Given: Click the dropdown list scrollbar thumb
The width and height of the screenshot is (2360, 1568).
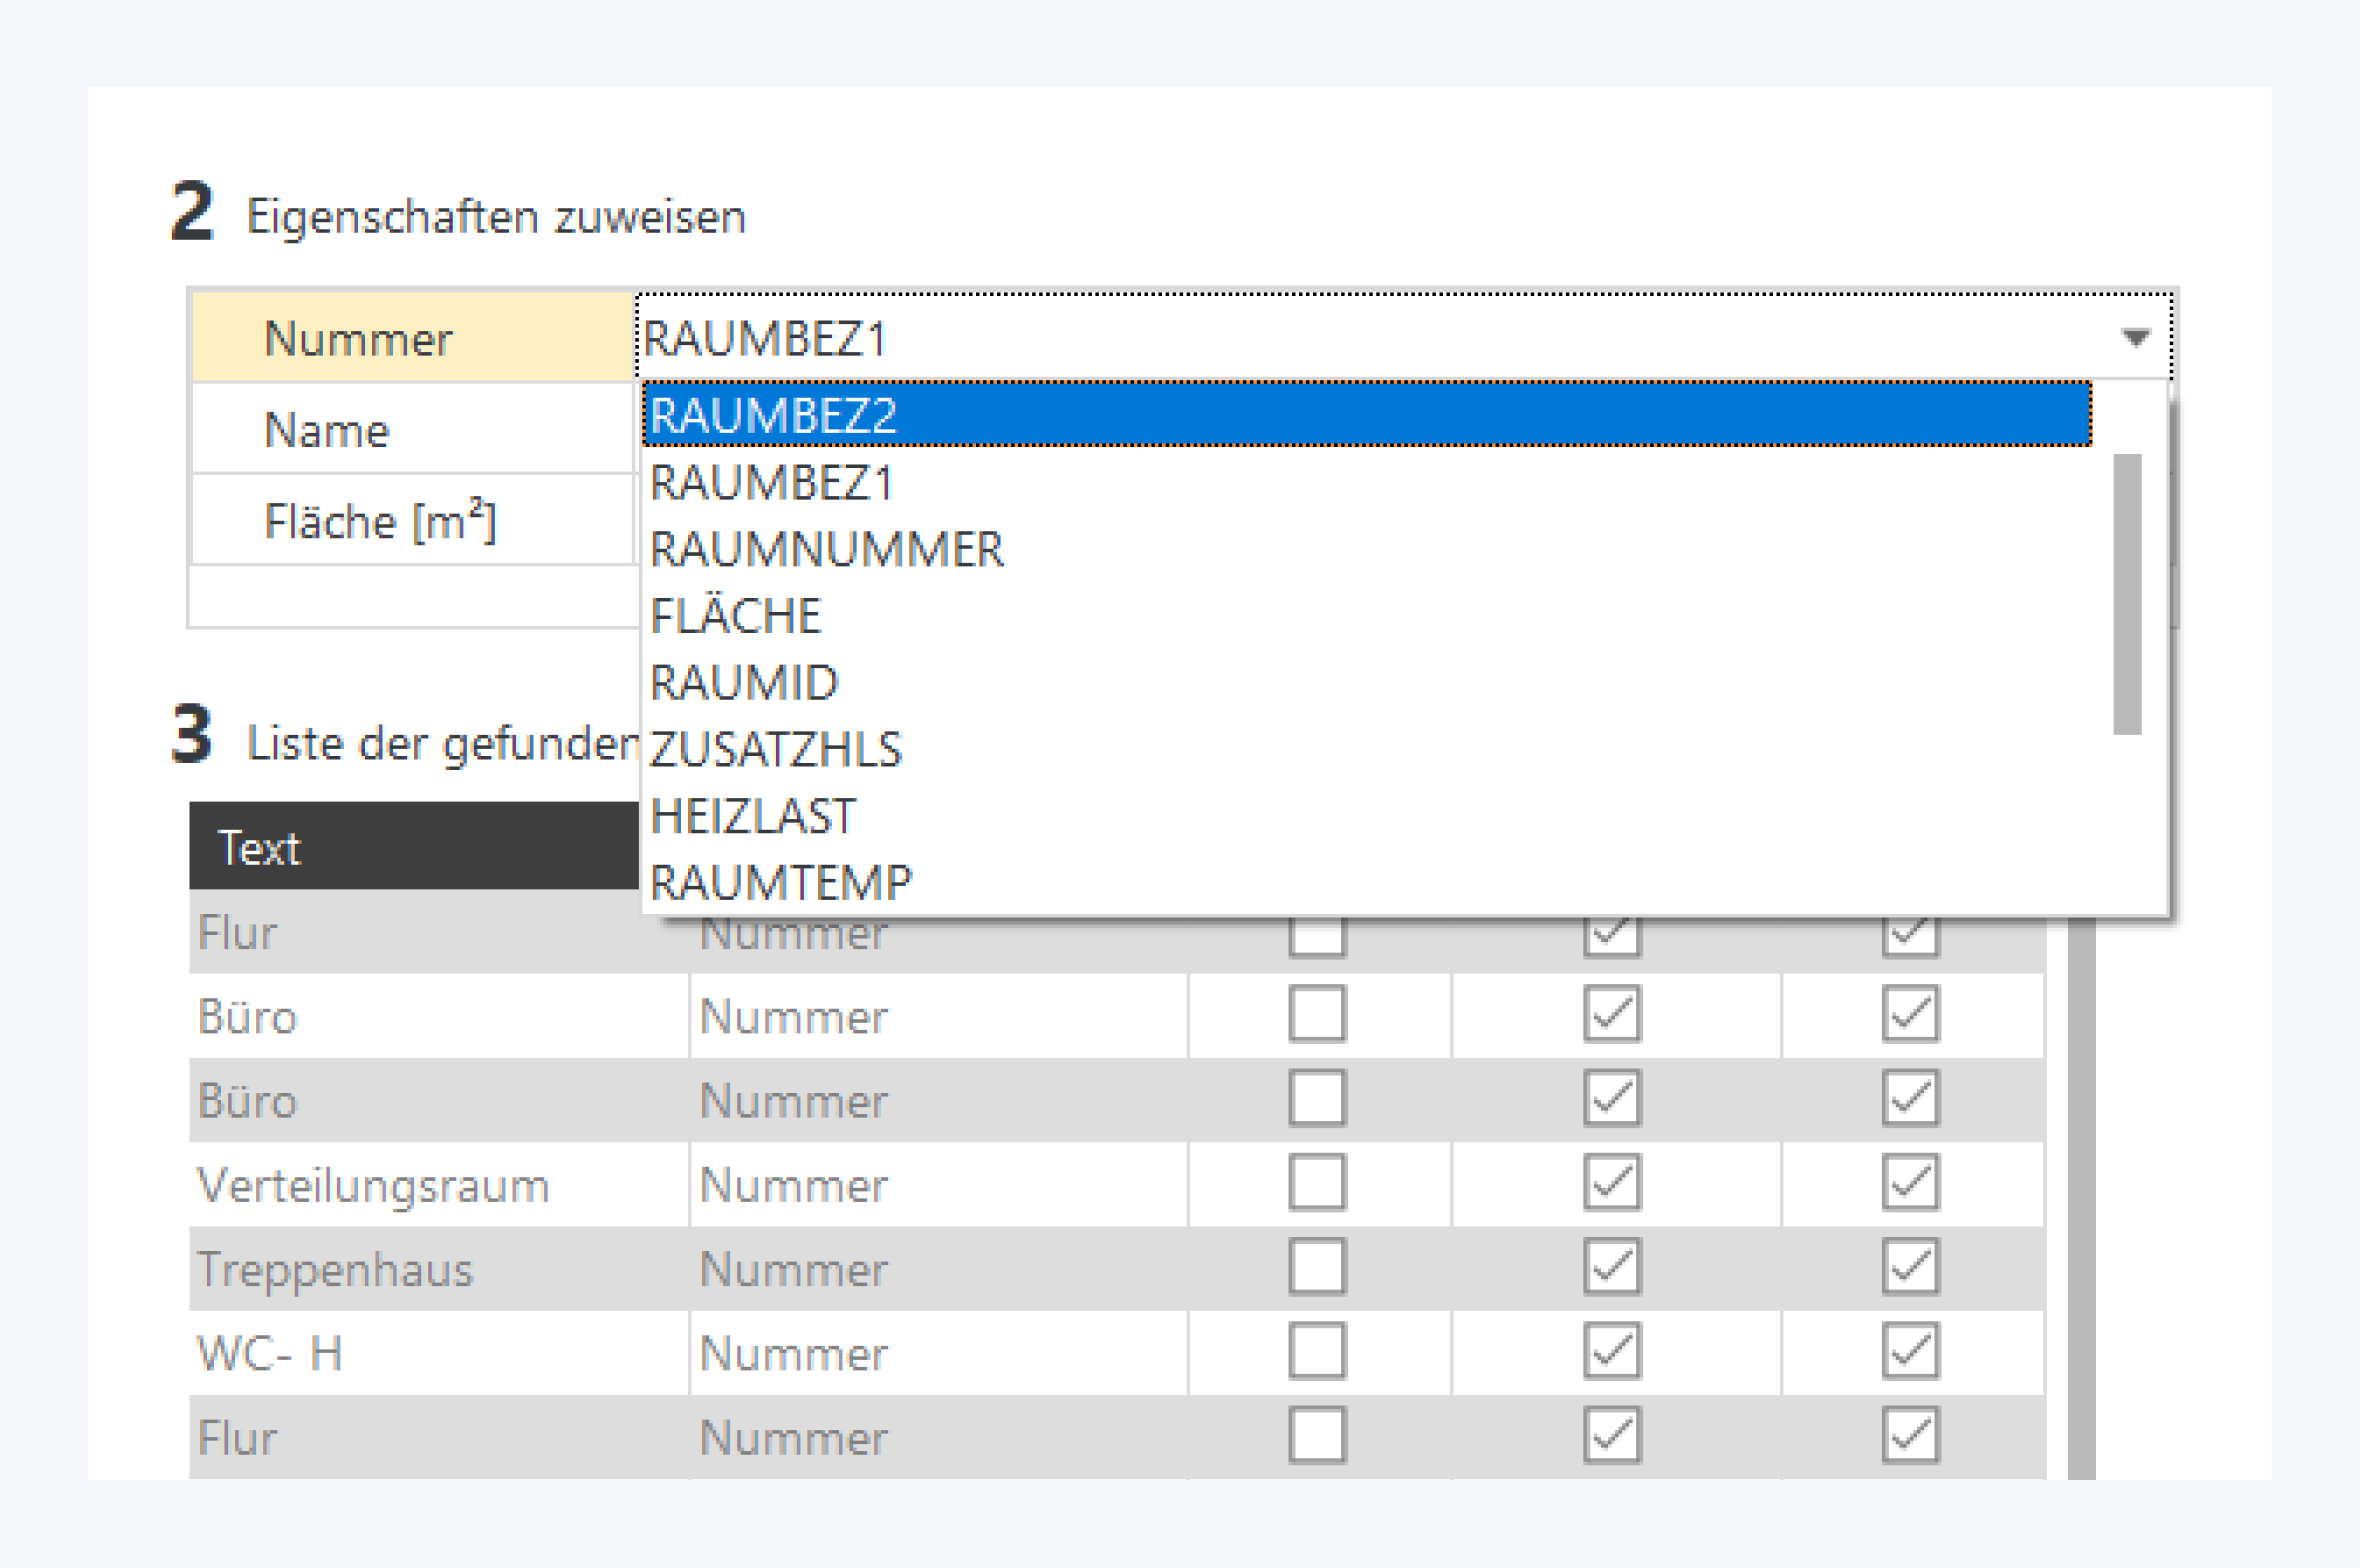Looking at the screenshot, I should coord(2127,594).
